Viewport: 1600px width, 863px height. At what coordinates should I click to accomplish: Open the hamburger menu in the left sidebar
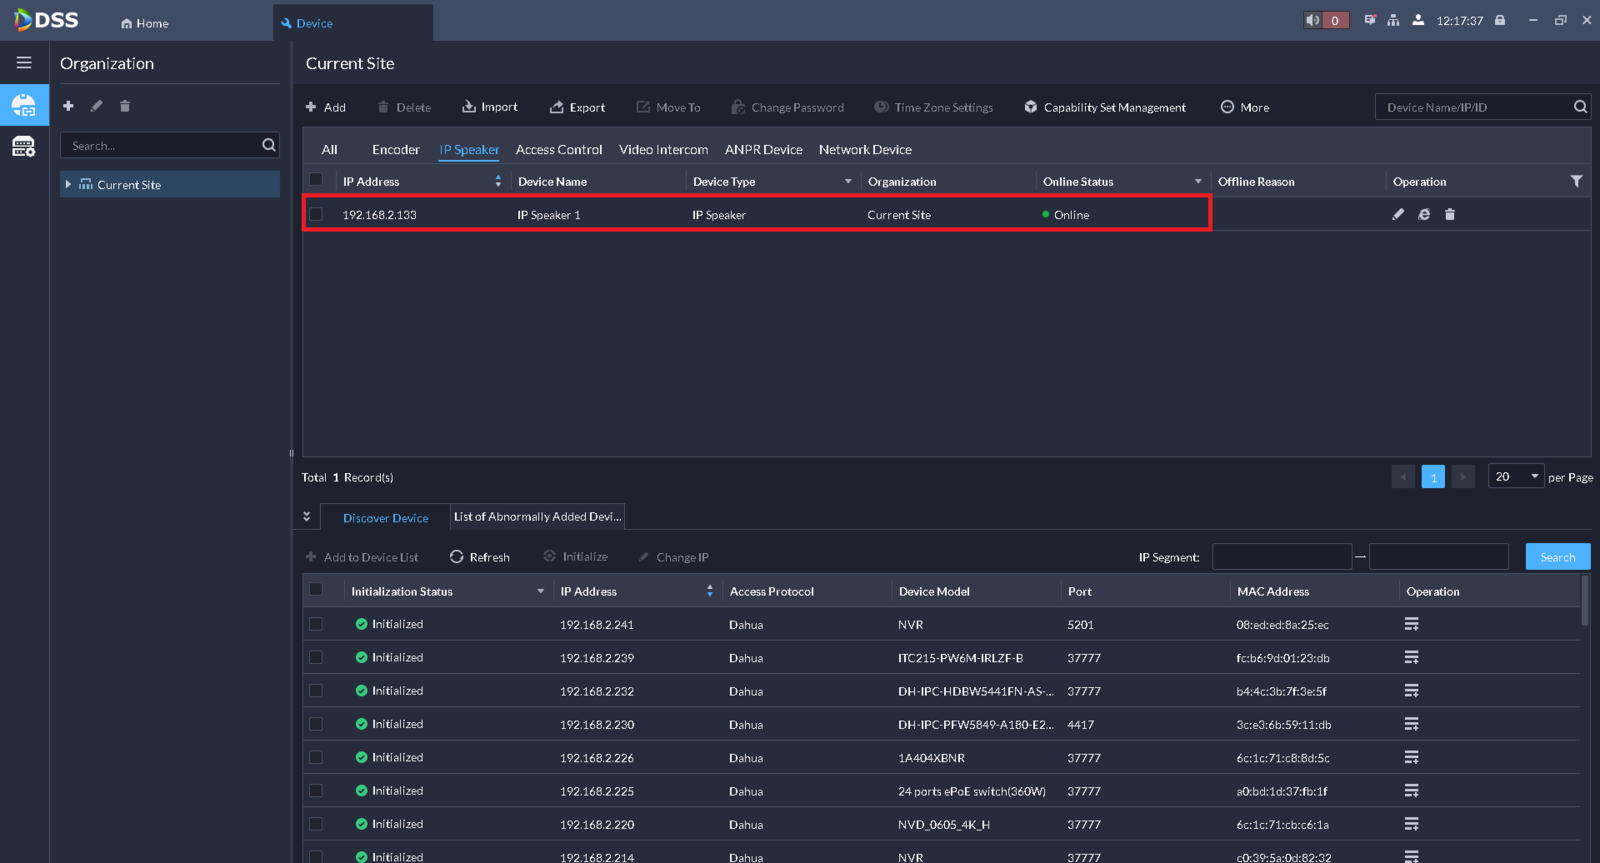point(24,63)
